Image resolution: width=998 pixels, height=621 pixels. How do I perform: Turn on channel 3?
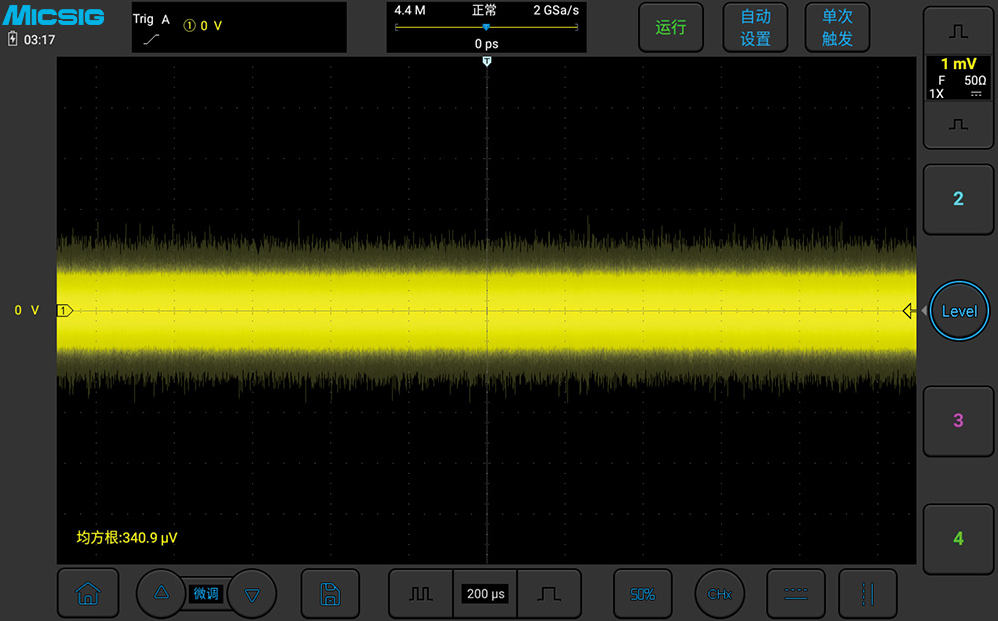tap(958, 421)
